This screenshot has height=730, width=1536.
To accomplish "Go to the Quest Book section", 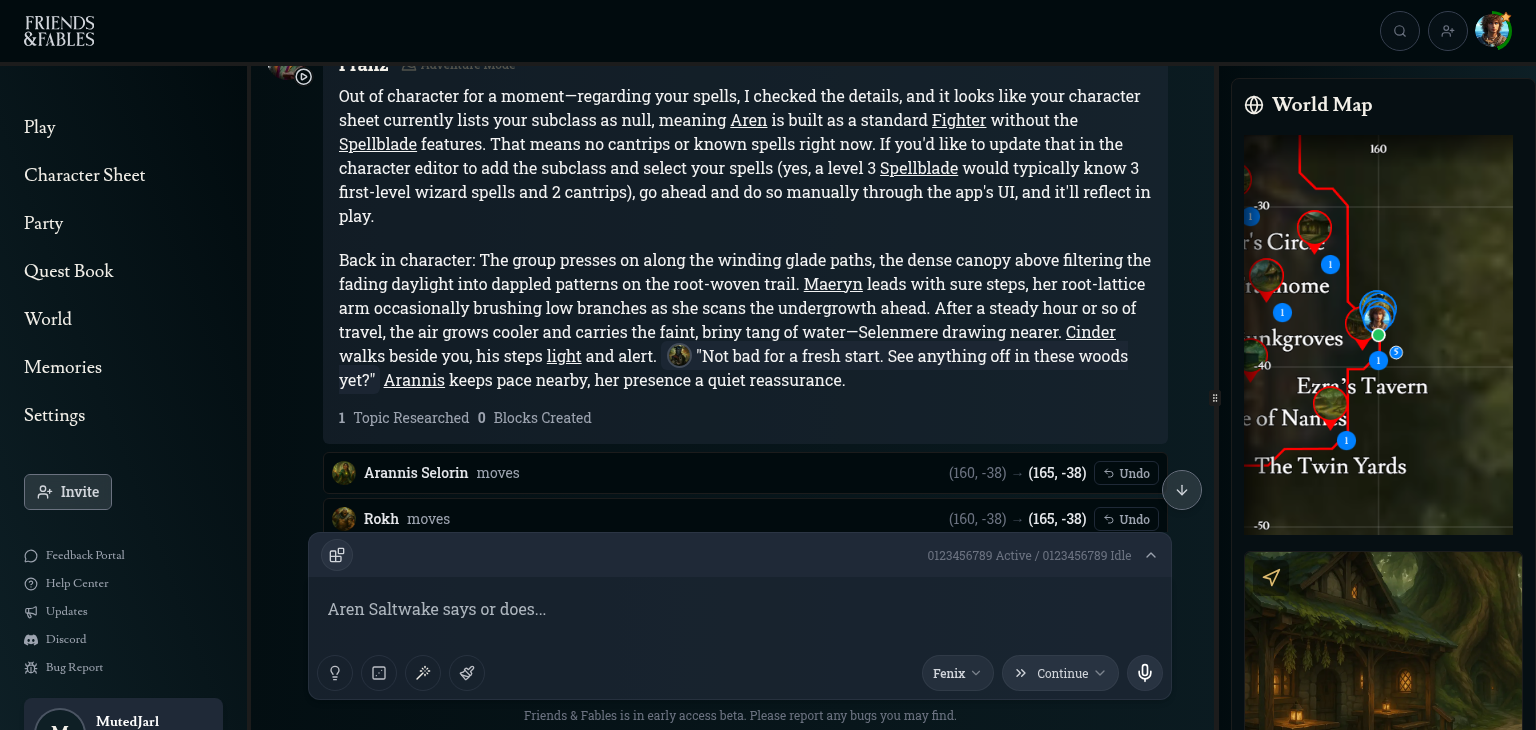I will pos(69,271).
